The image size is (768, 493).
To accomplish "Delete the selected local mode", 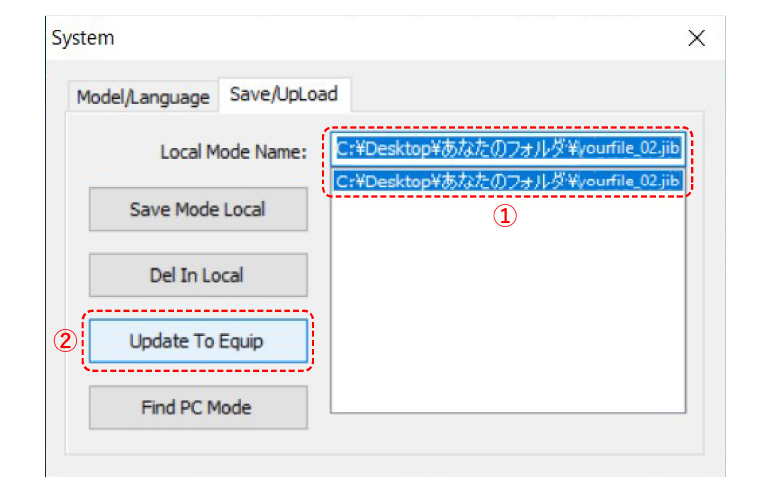I will [x=198, y=275].
